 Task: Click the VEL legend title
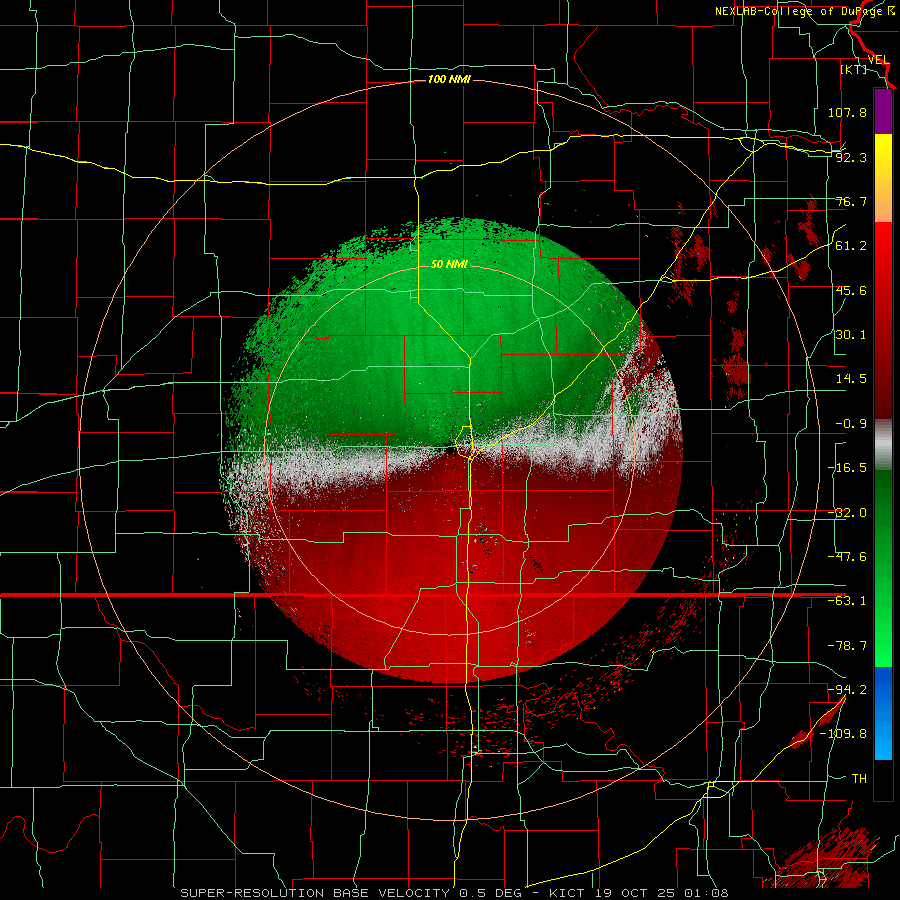tap(878, 60)
